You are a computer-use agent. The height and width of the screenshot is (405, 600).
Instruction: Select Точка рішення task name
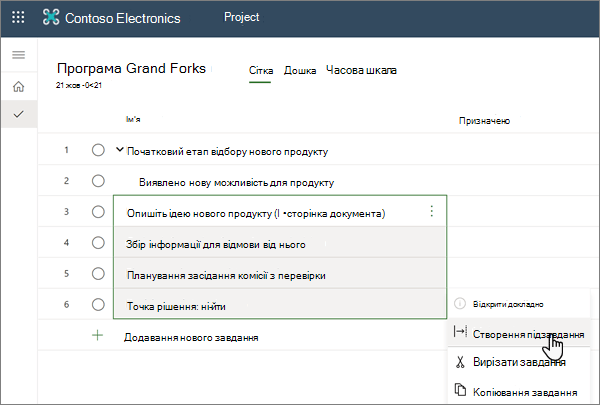click(x=176, y=307)
